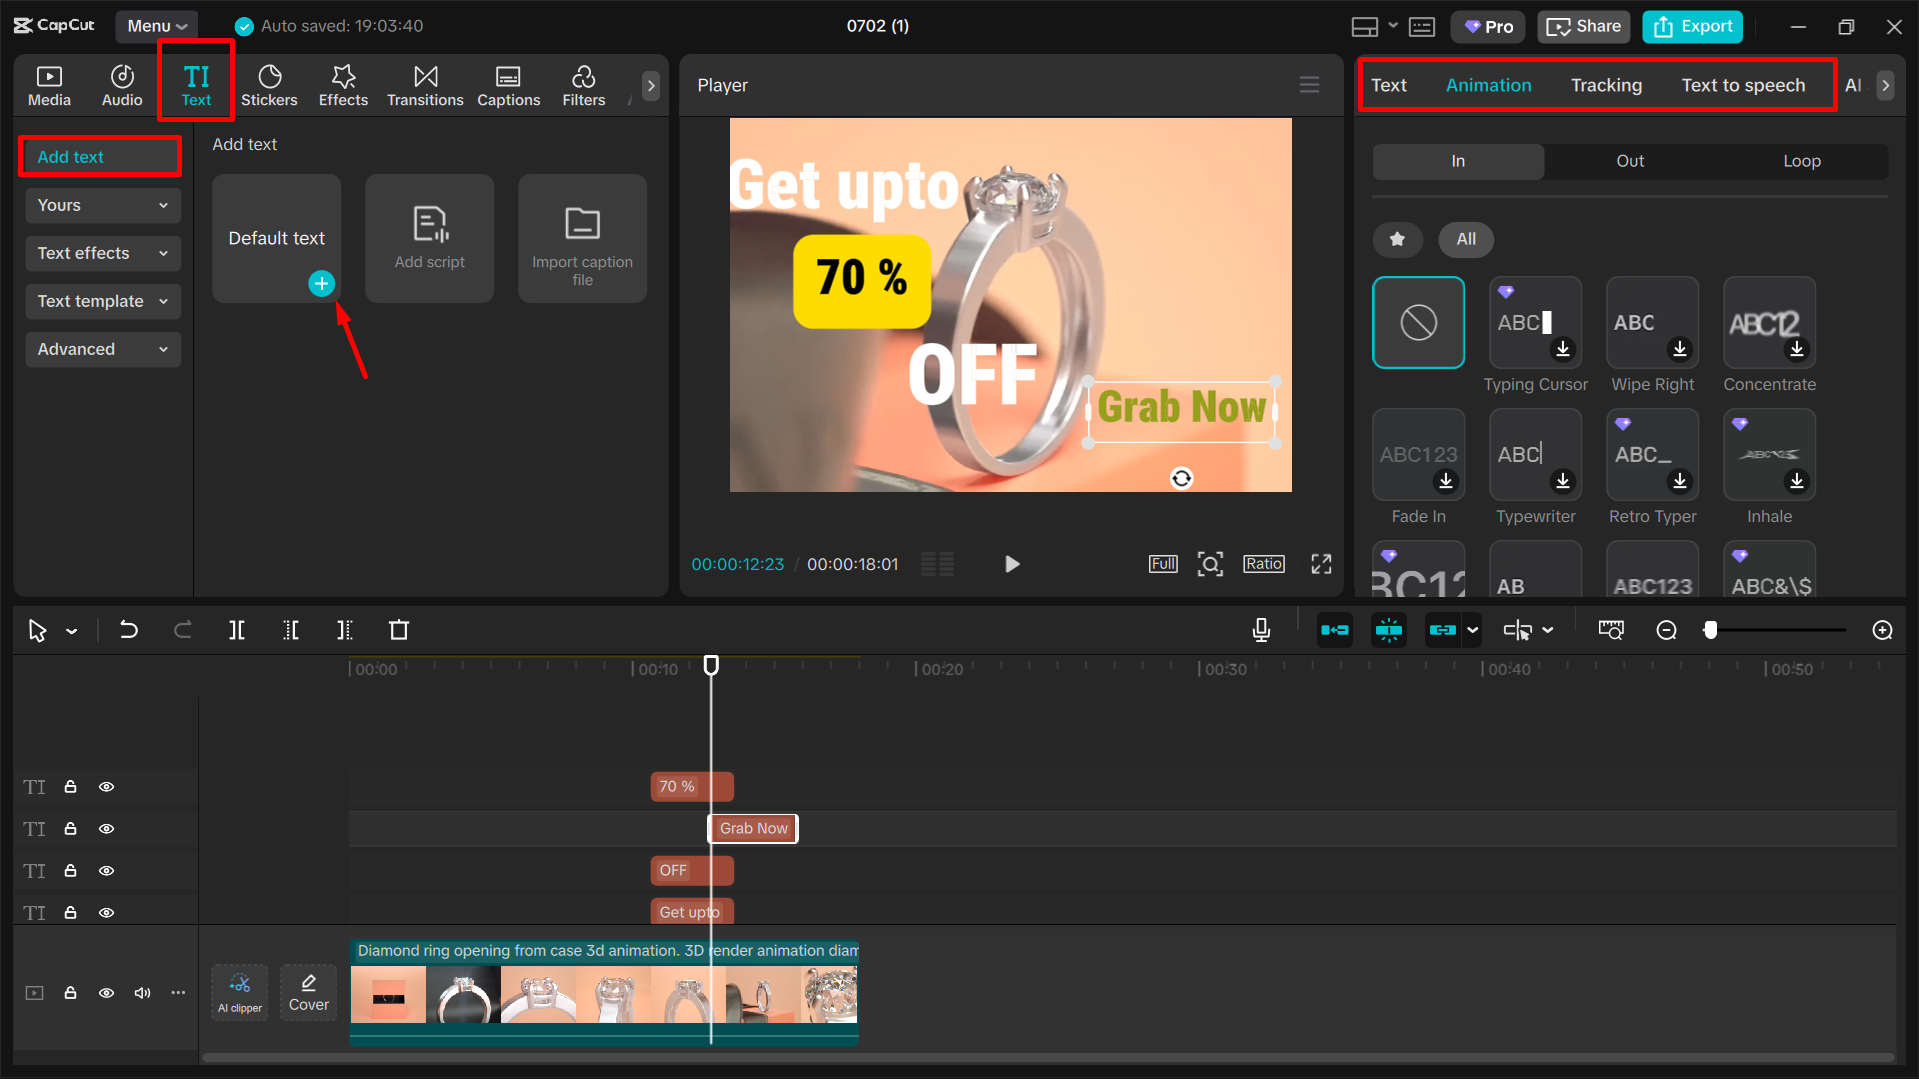Click the undo icon above the timeline
Viewport: 1919px width, 1079px height.
click(x=128, y=630)
